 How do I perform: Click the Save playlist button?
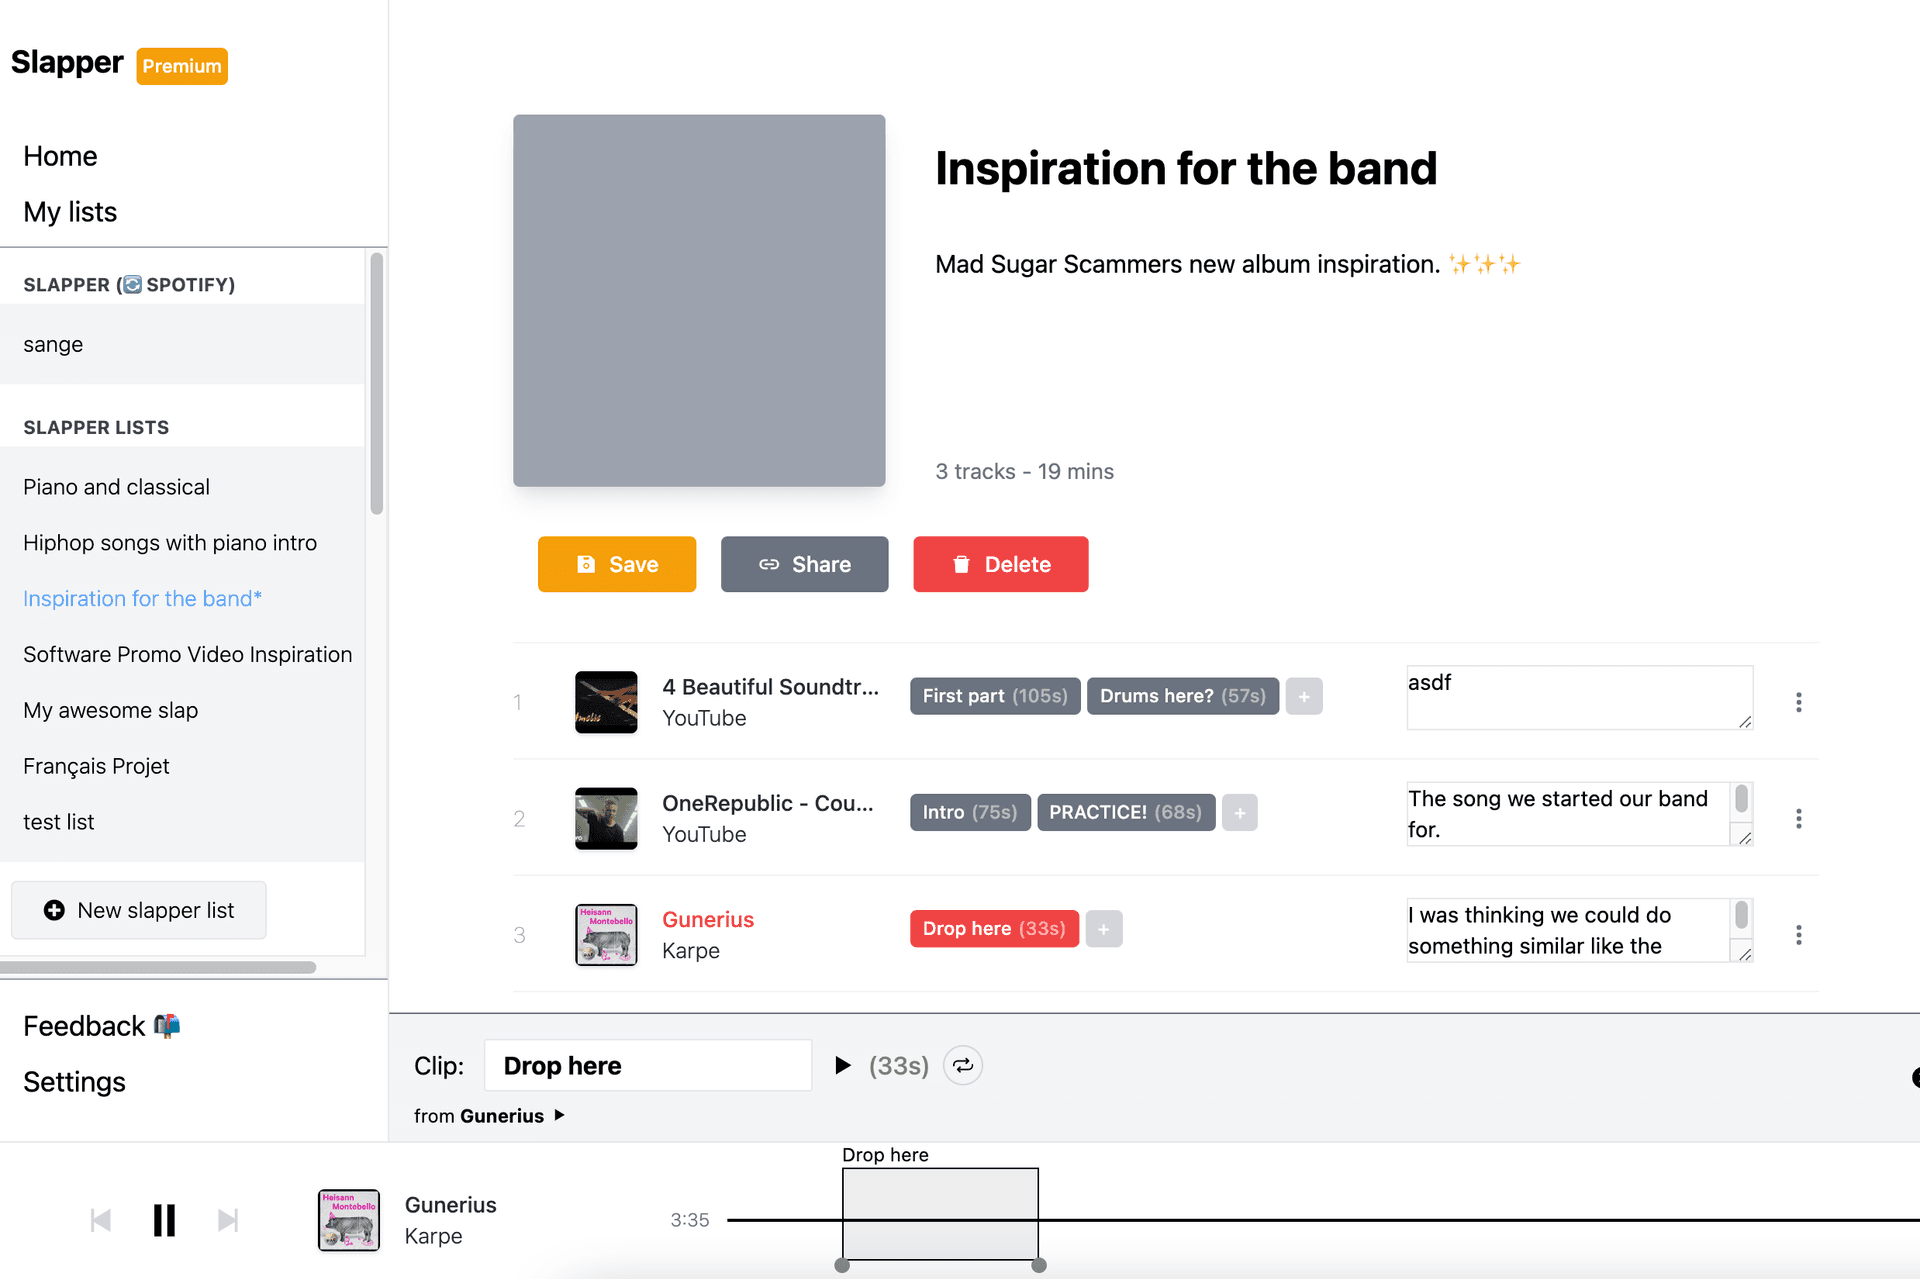click(617, 564)
